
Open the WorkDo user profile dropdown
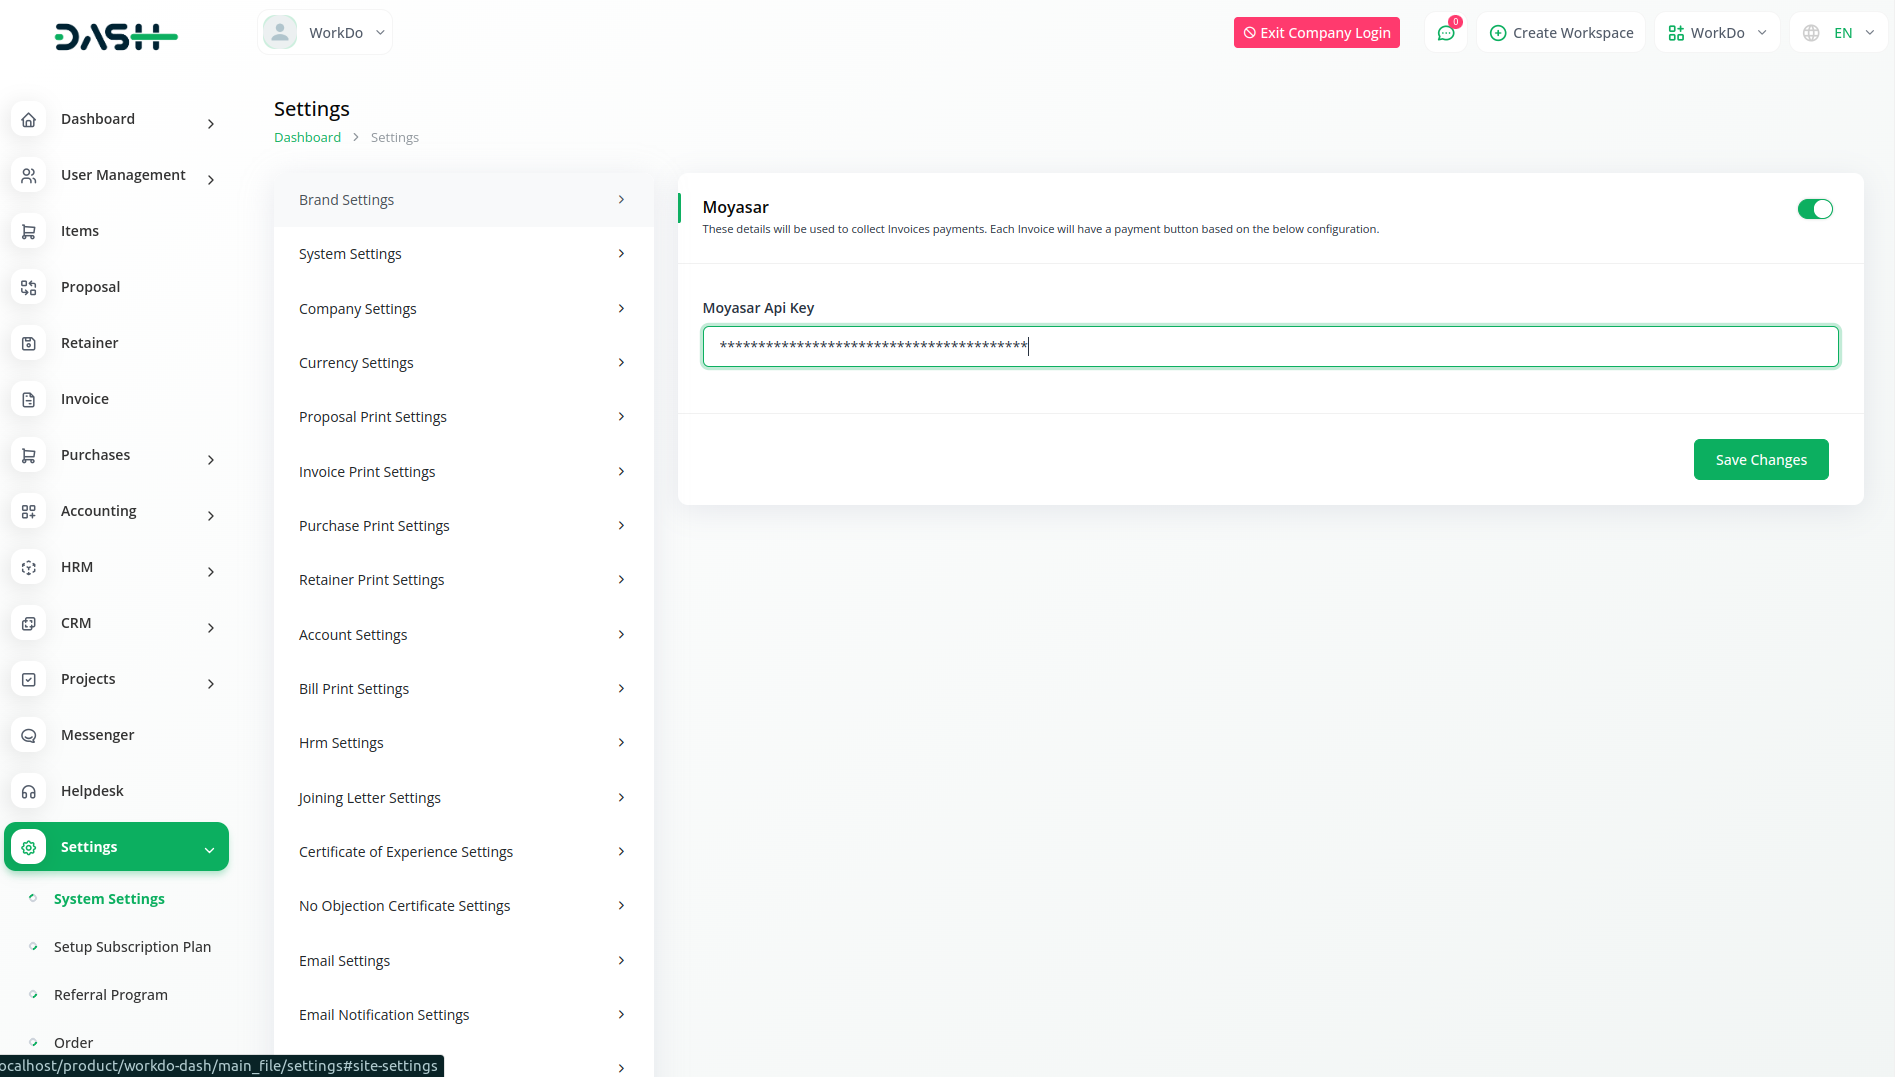(x=325, y=32)
